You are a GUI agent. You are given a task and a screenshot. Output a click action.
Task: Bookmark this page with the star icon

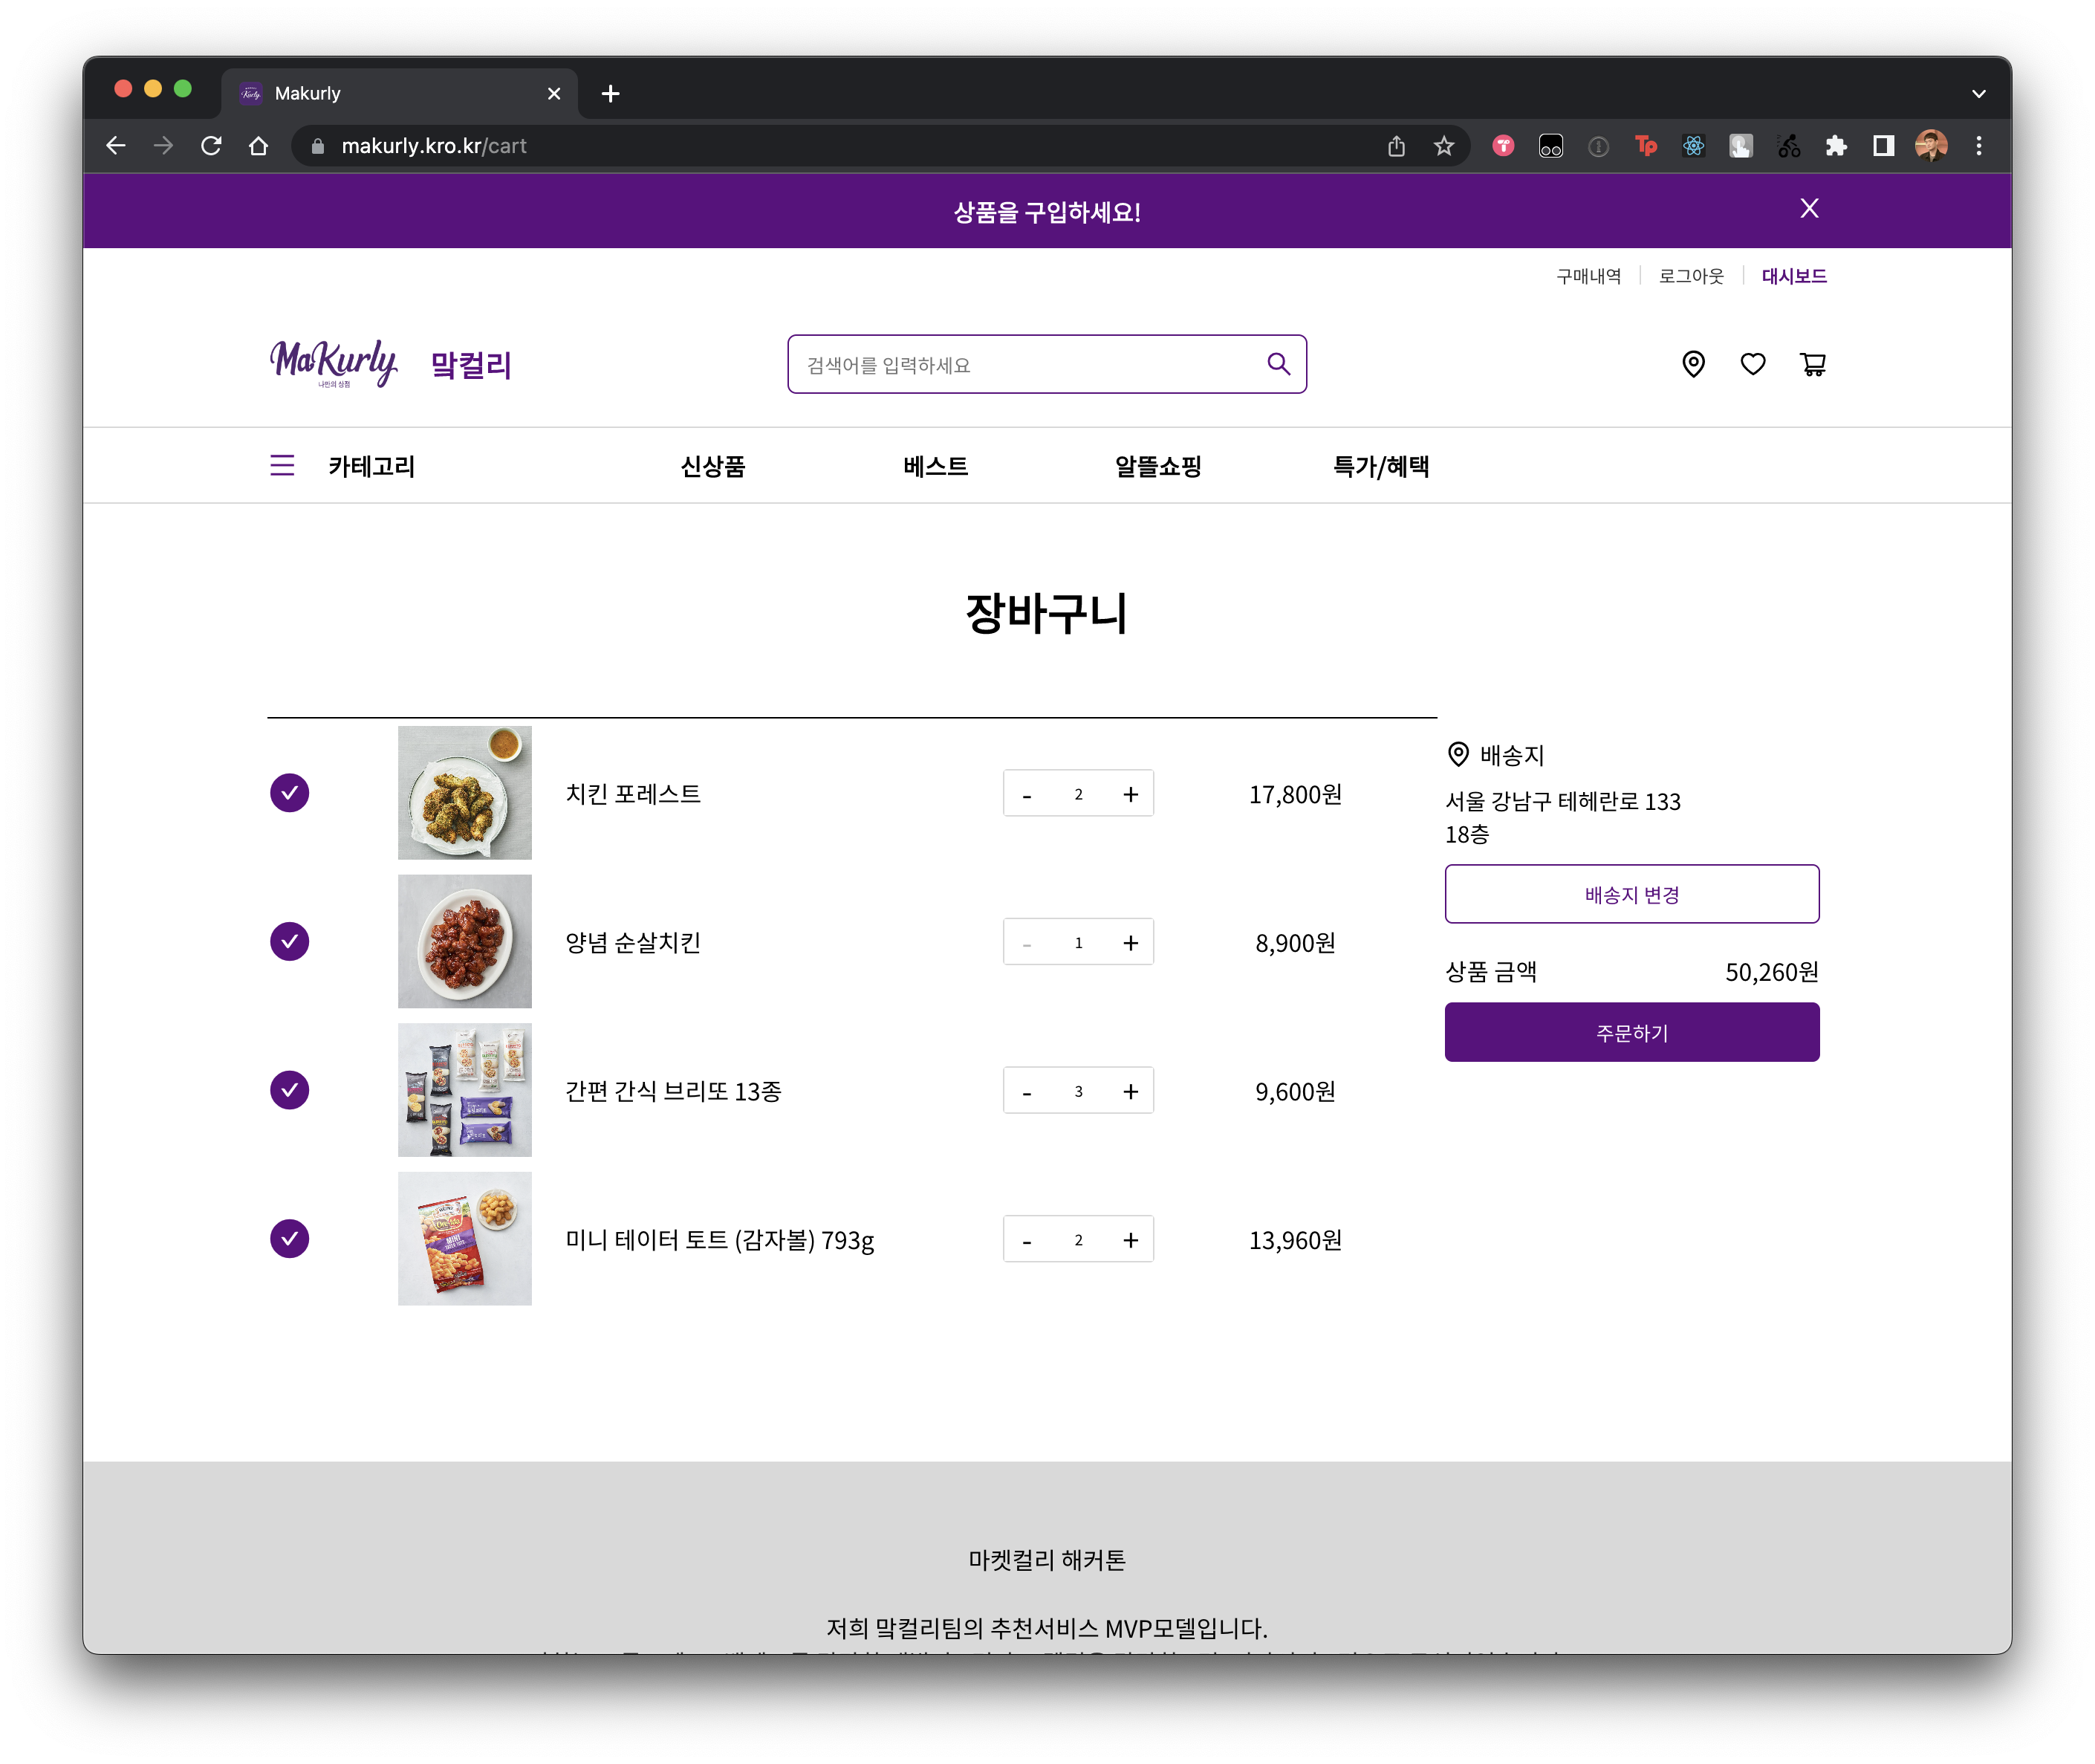1443,146
